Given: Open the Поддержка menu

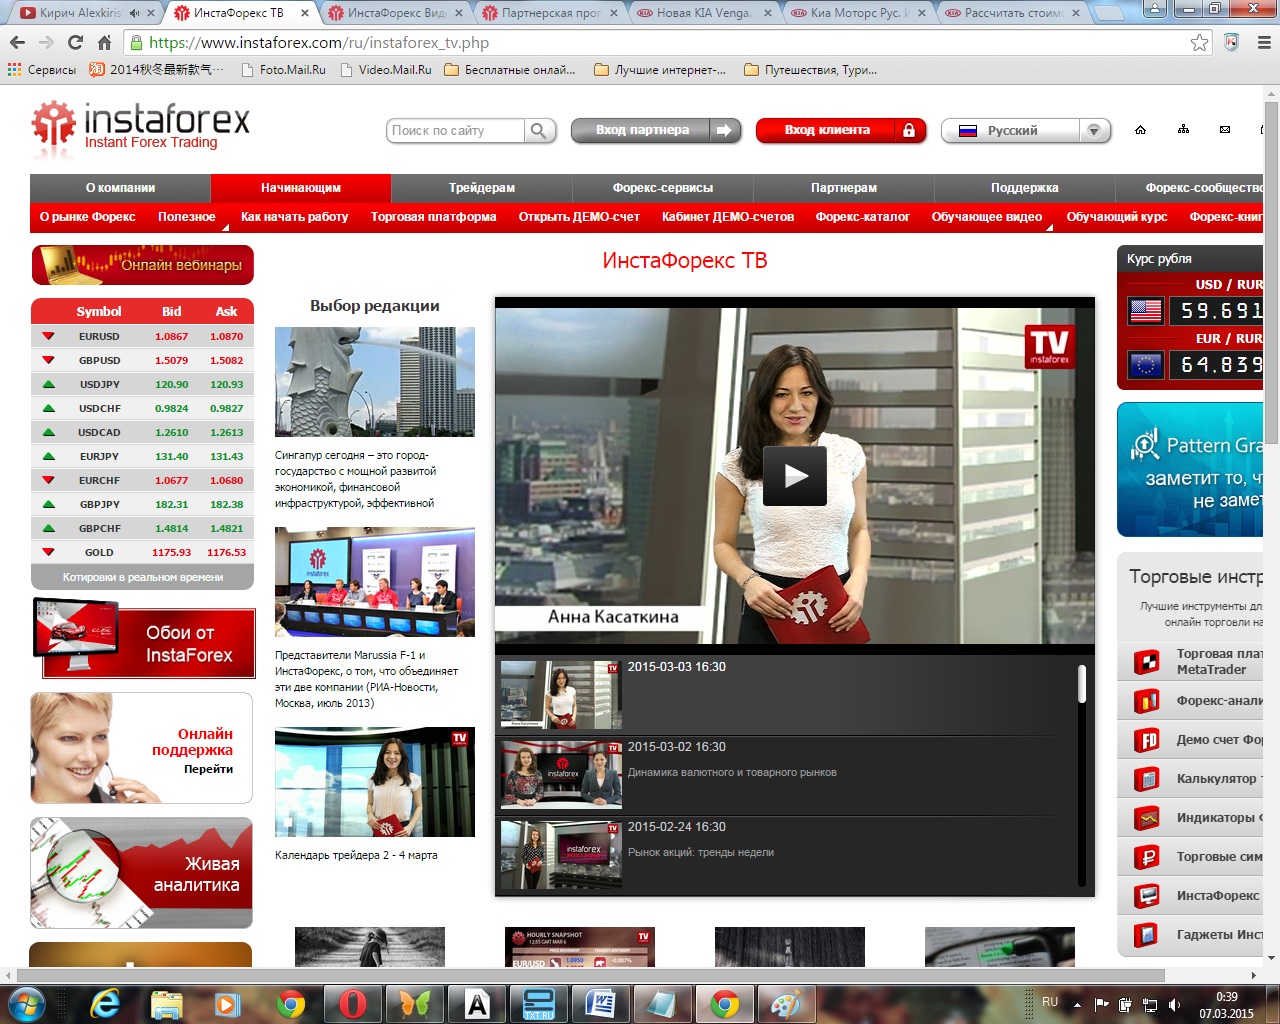Looking at the screenshot, I should [x=1025, y=188].
